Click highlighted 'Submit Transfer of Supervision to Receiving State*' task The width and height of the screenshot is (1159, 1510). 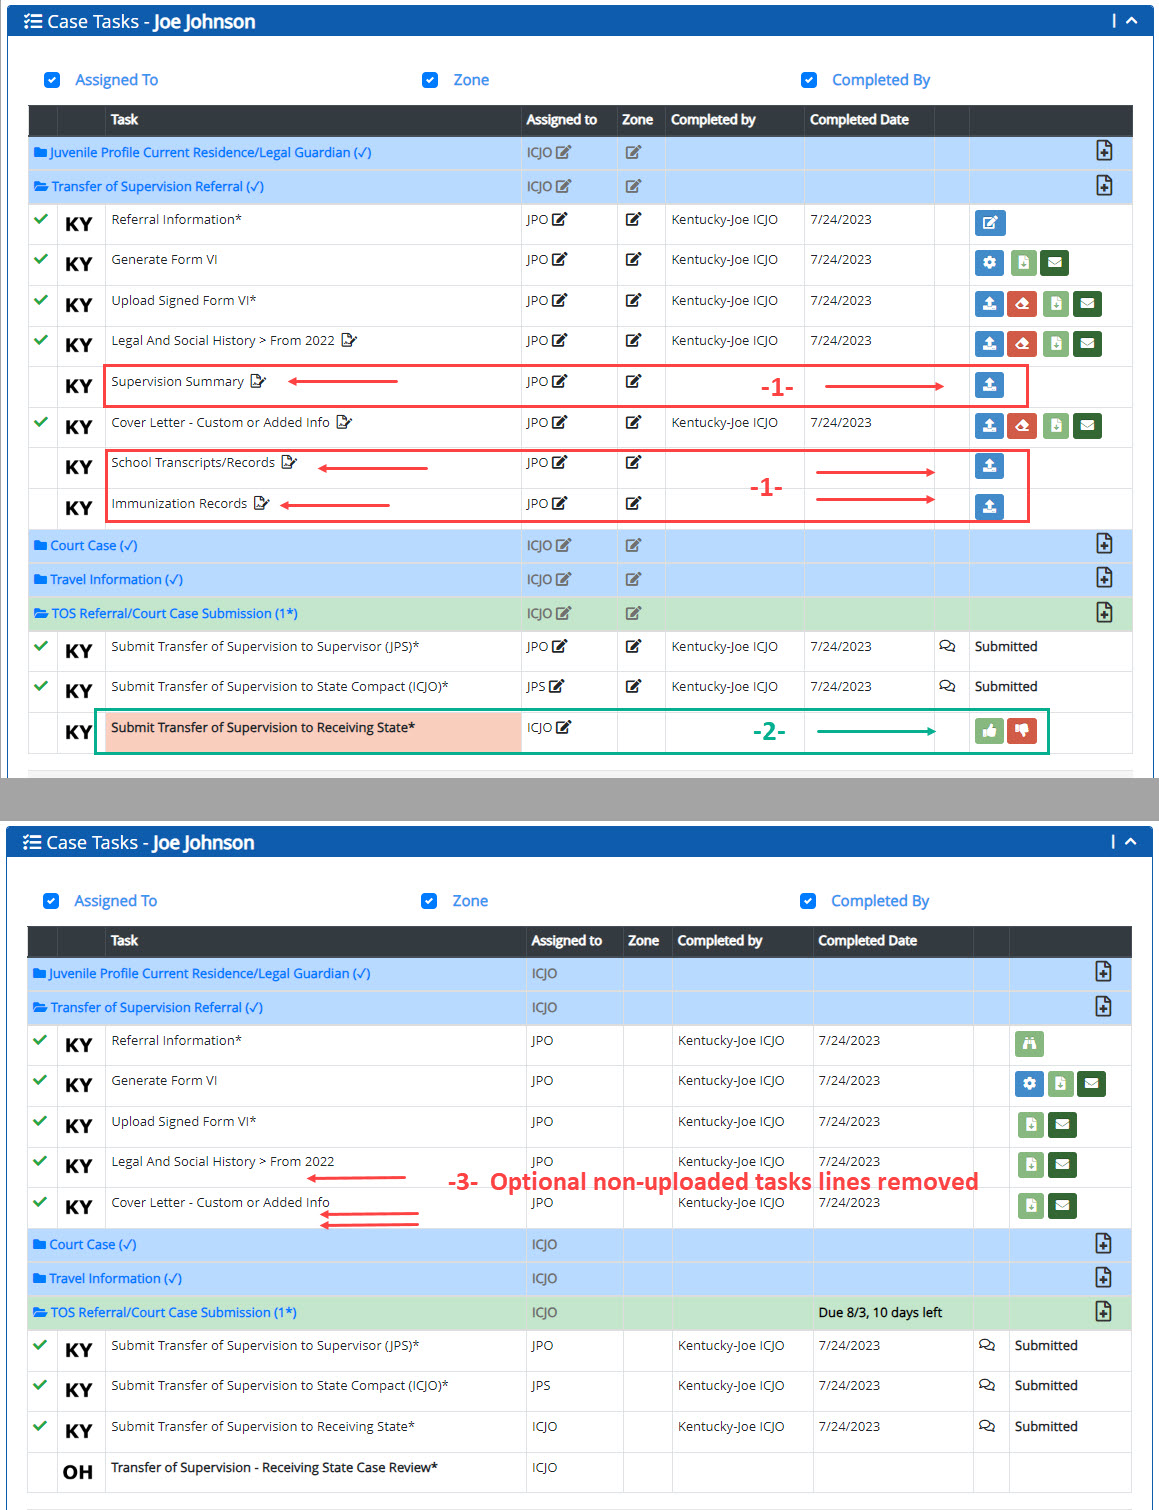click(x=313, y=732)
